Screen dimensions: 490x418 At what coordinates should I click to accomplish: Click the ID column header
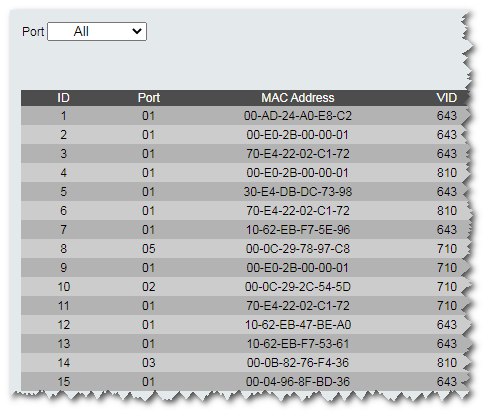point(63,98)
